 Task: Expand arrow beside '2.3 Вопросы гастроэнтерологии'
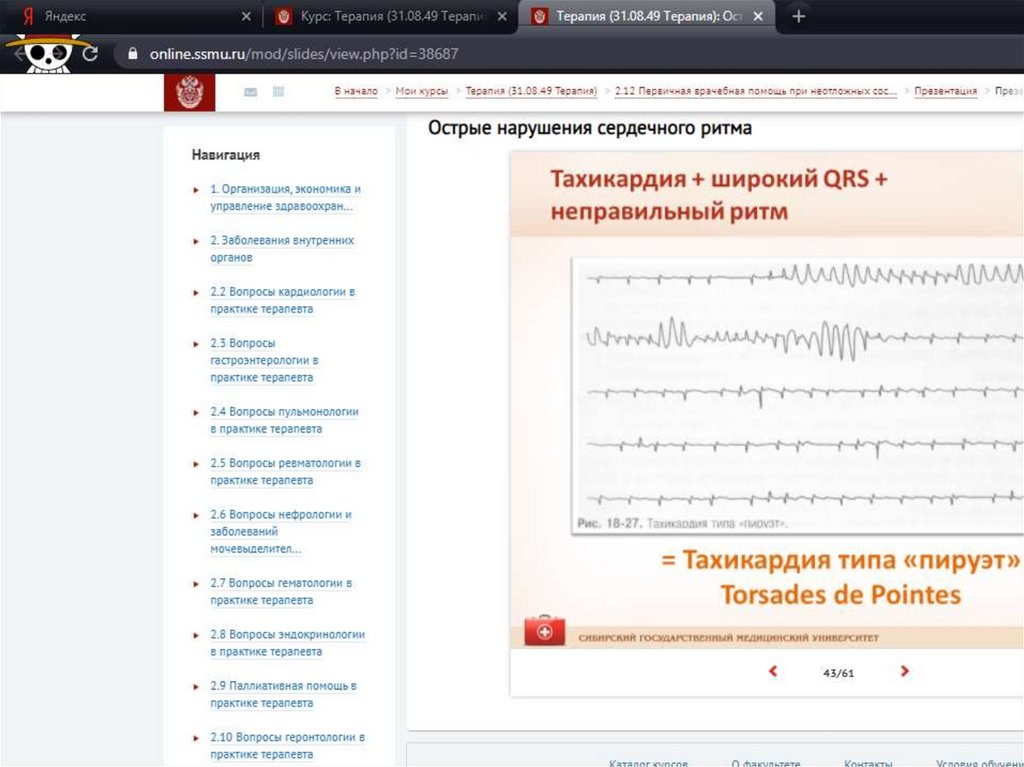click(196, 344)
